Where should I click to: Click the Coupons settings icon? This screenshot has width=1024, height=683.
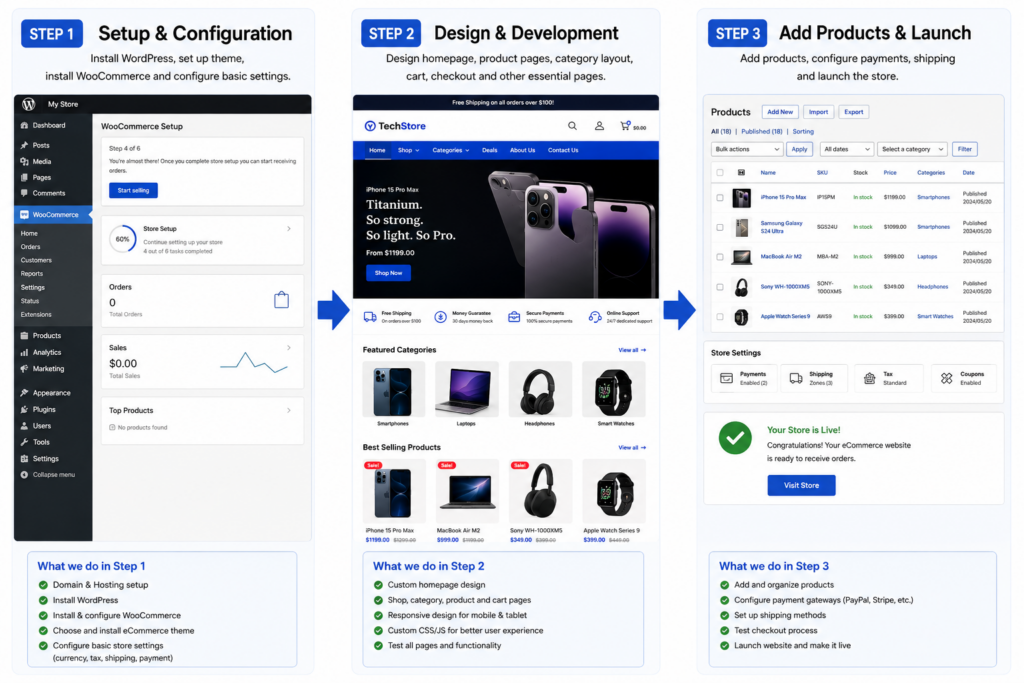point(946,378)
